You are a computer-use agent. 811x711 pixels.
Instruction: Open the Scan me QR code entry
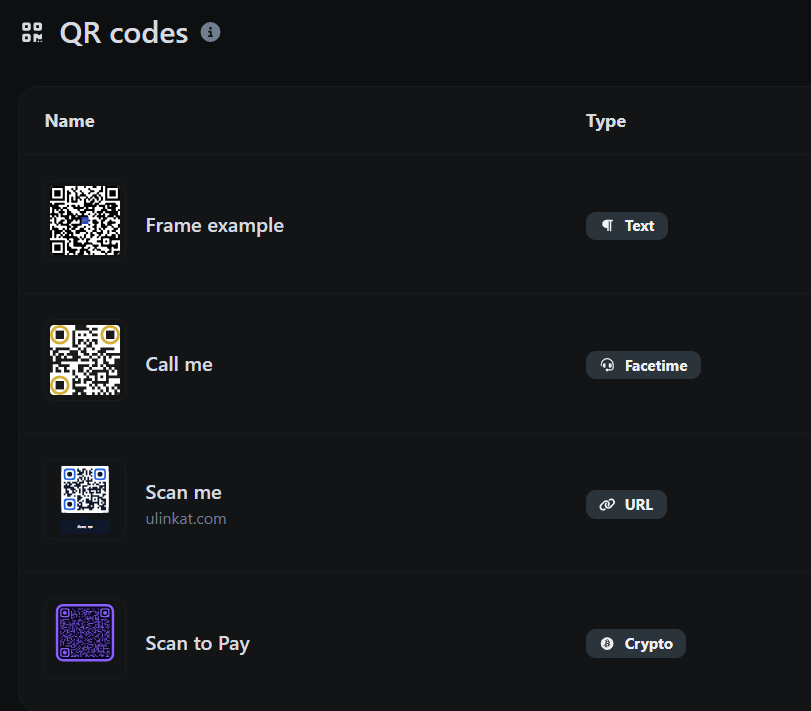[184, 492]
